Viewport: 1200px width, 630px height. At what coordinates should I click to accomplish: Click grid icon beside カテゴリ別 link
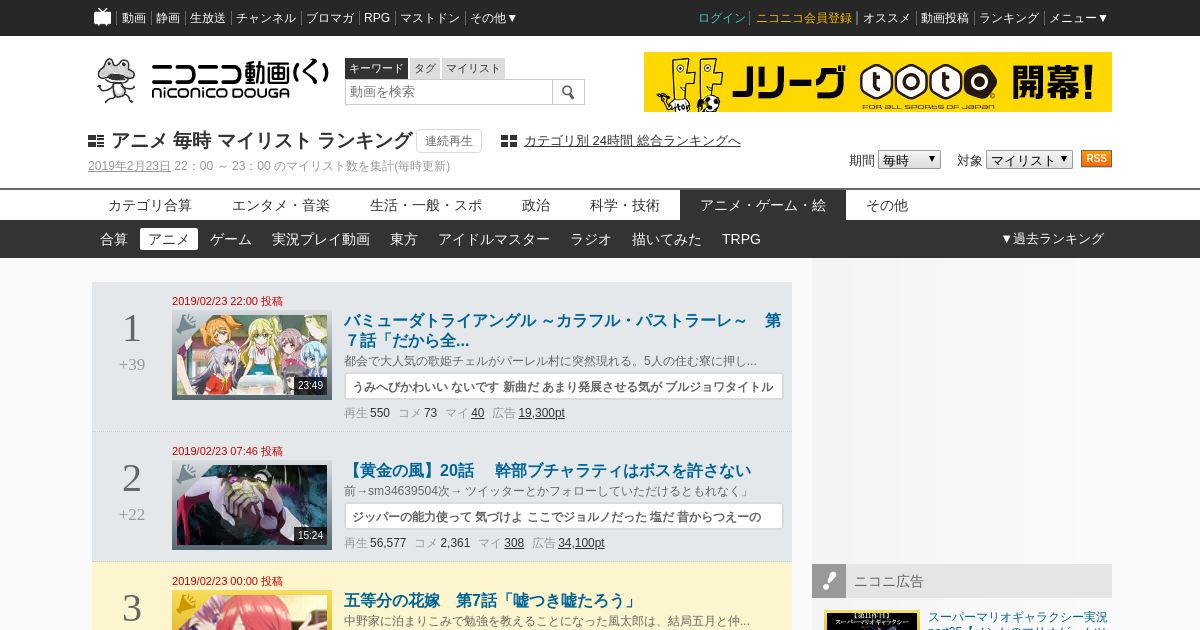509,141
